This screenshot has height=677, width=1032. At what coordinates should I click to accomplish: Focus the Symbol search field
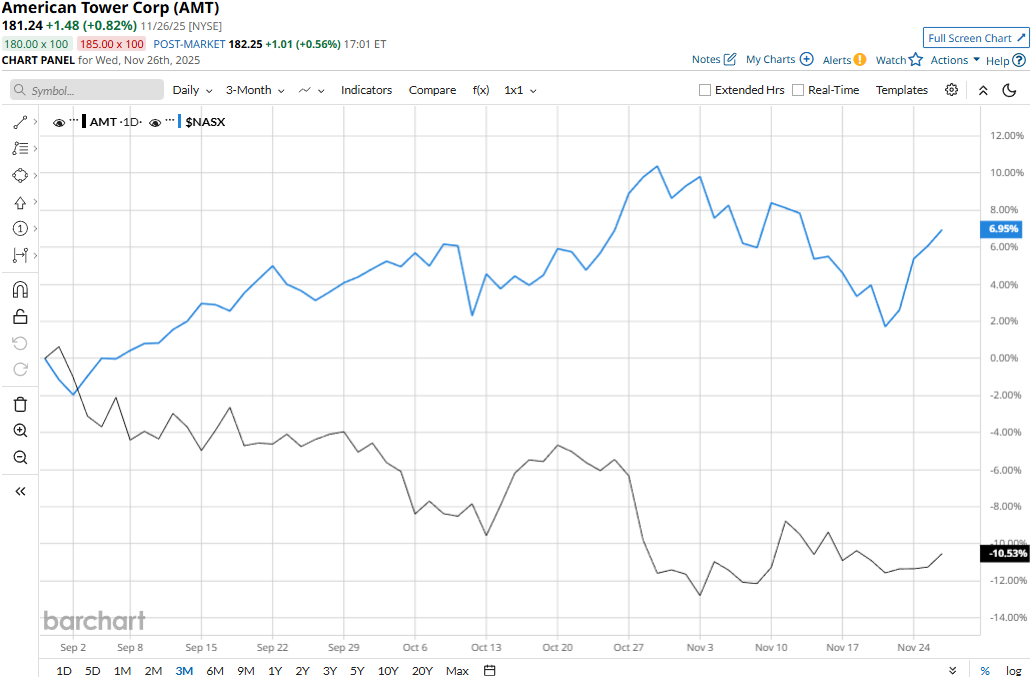(x=87, y=90)
